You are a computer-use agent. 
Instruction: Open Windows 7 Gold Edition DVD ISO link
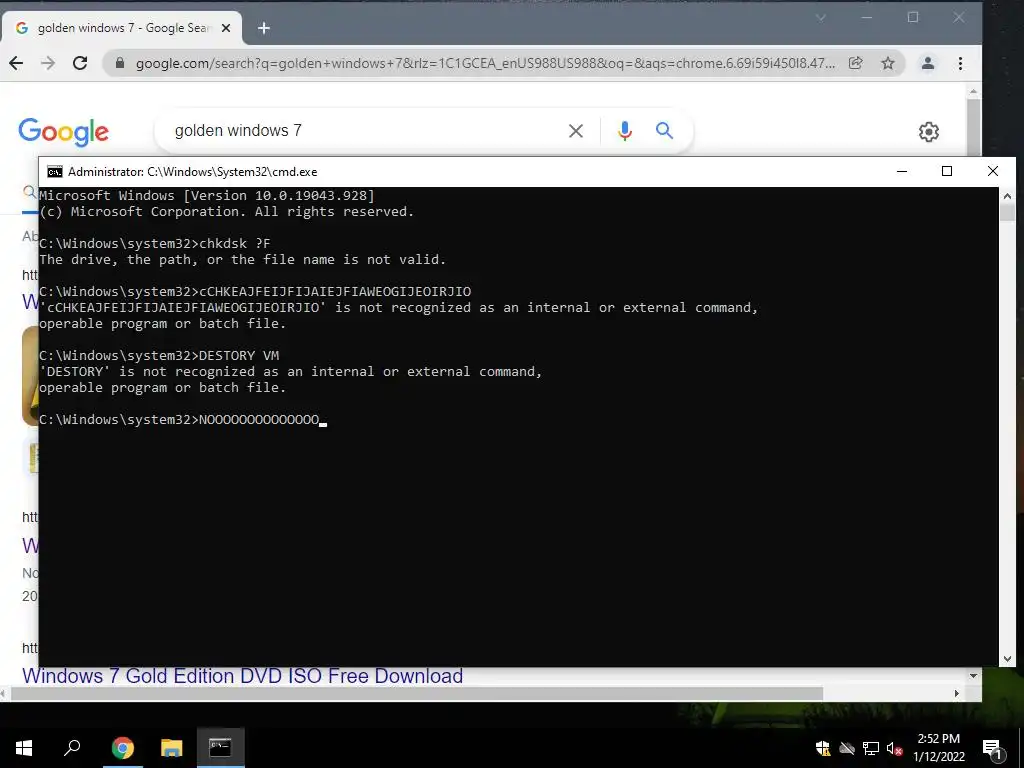pos(242,676)
